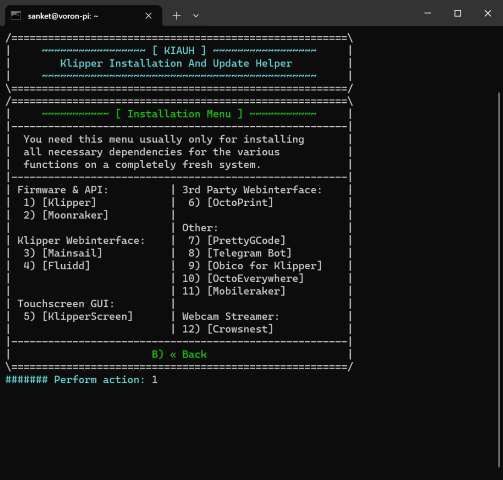Click the 'B) « Back' option

[x=179, y=354]
